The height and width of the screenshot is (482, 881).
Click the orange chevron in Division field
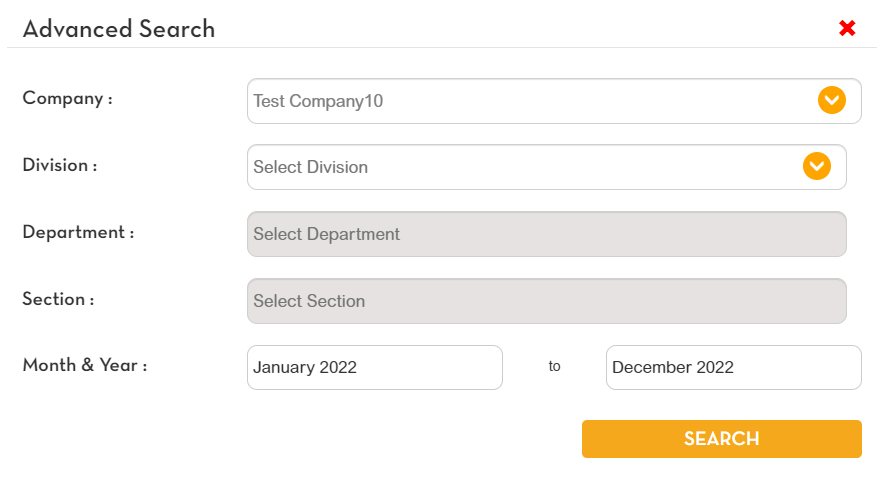pos(817,166)
